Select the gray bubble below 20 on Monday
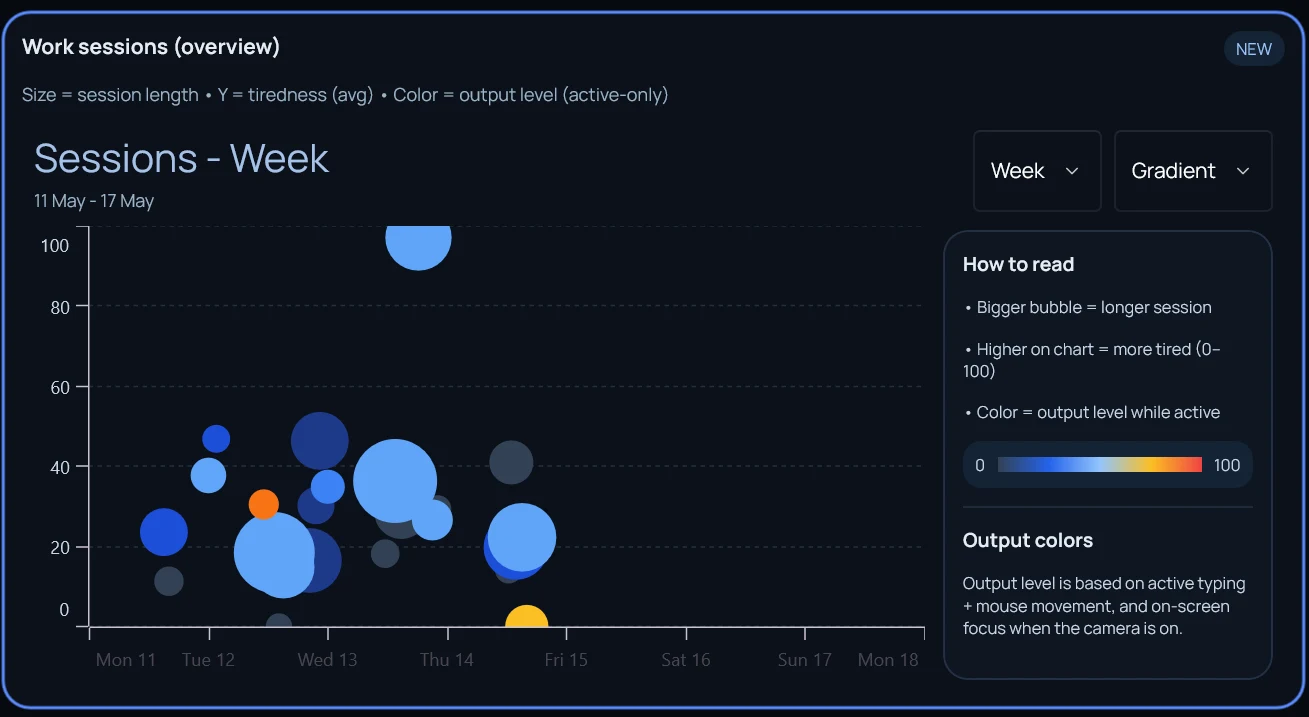1309x717 pixels. pyautogui.click(x=169, y=581)
